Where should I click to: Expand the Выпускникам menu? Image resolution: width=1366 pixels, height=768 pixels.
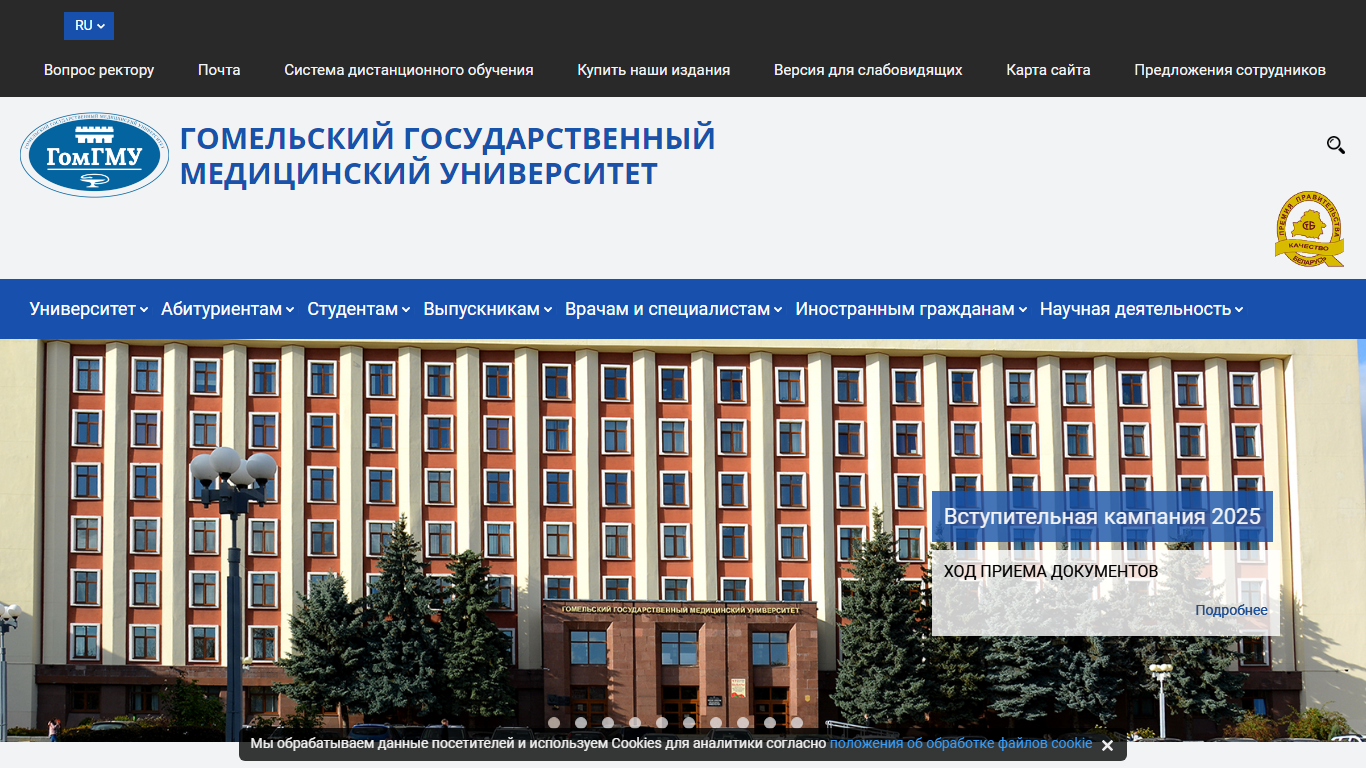(x=488, y=309)
